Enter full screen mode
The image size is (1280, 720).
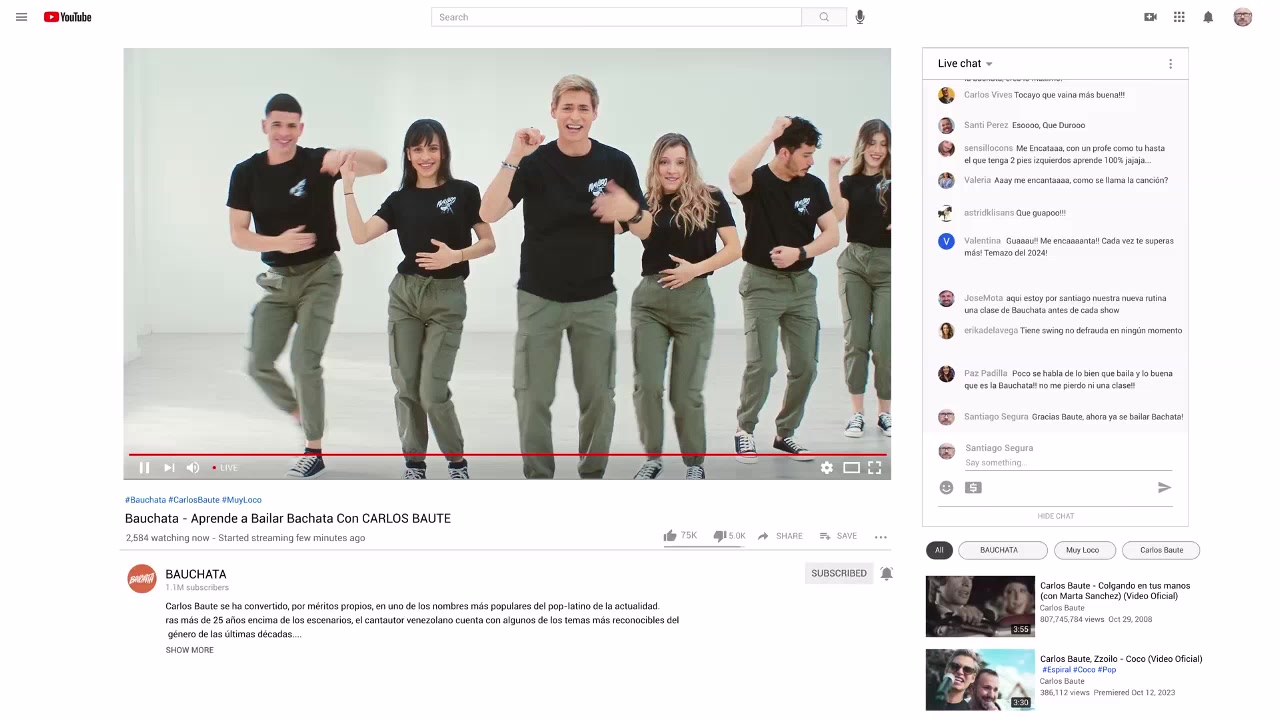(x=875, y=467)
